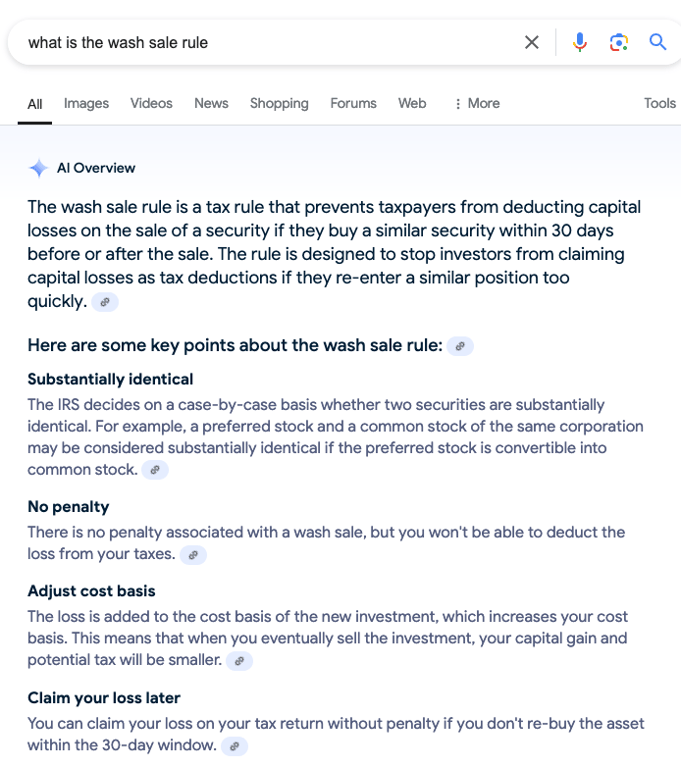Open source link after '30-day window.'
This screenshot has width=681, height=767.
pyautogui.click(x=234, y=746)
